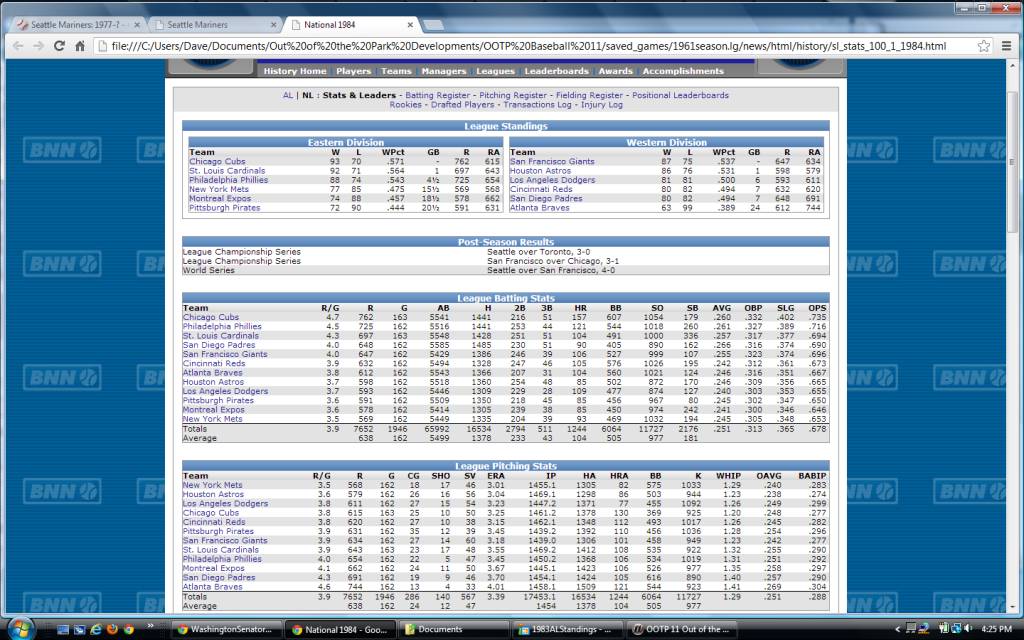Open the Leagues navigation menu item
Screen dimensions: 1024x640
click(x=495, y=71)
